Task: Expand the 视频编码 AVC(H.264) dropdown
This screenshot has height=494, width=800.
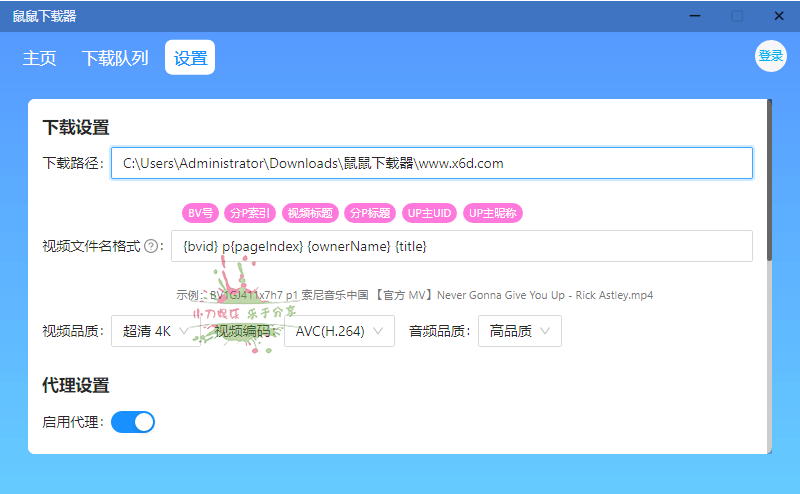Action: [x=339, y=331]
